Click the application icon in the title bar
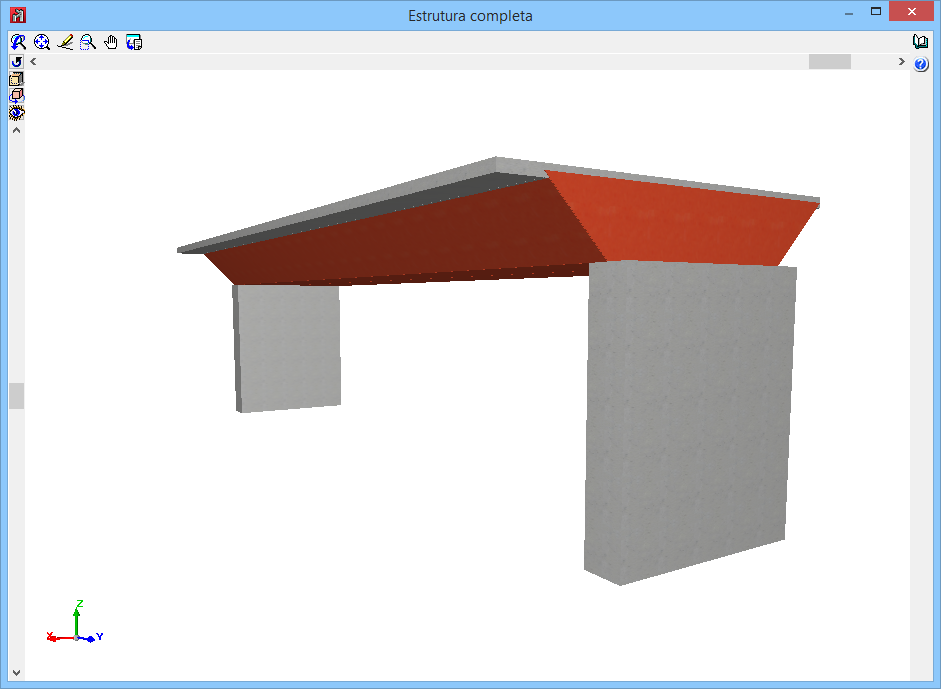Screen dimensions: 941x689 click(x=19, y=15)
